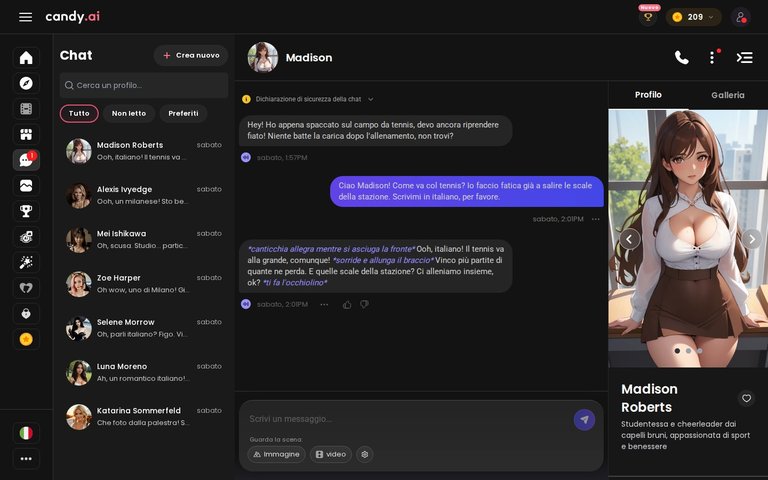Open the chat options vertical dots menu
768x480 pixels.
(712, 58)
